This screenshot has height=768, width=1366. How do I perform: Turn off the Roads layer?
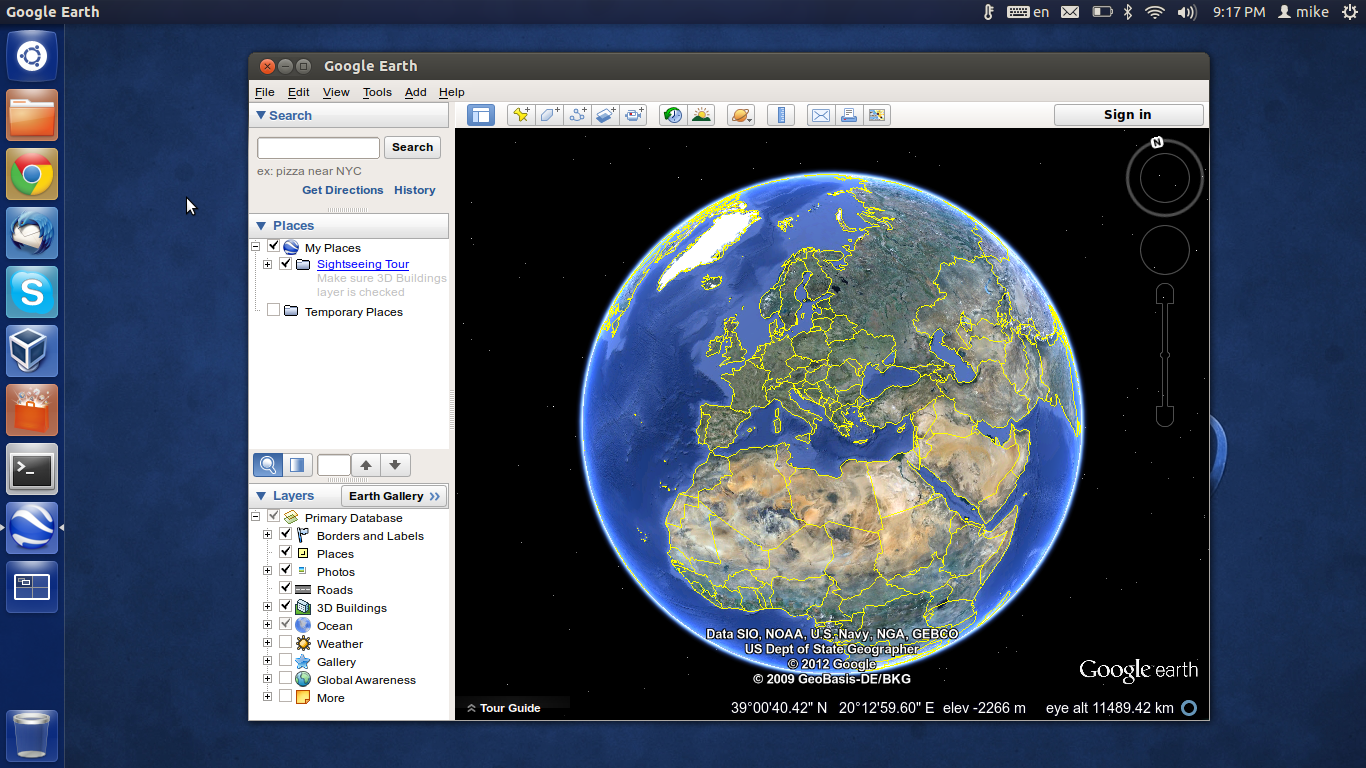pyautogui.click(x=286, y=588)
